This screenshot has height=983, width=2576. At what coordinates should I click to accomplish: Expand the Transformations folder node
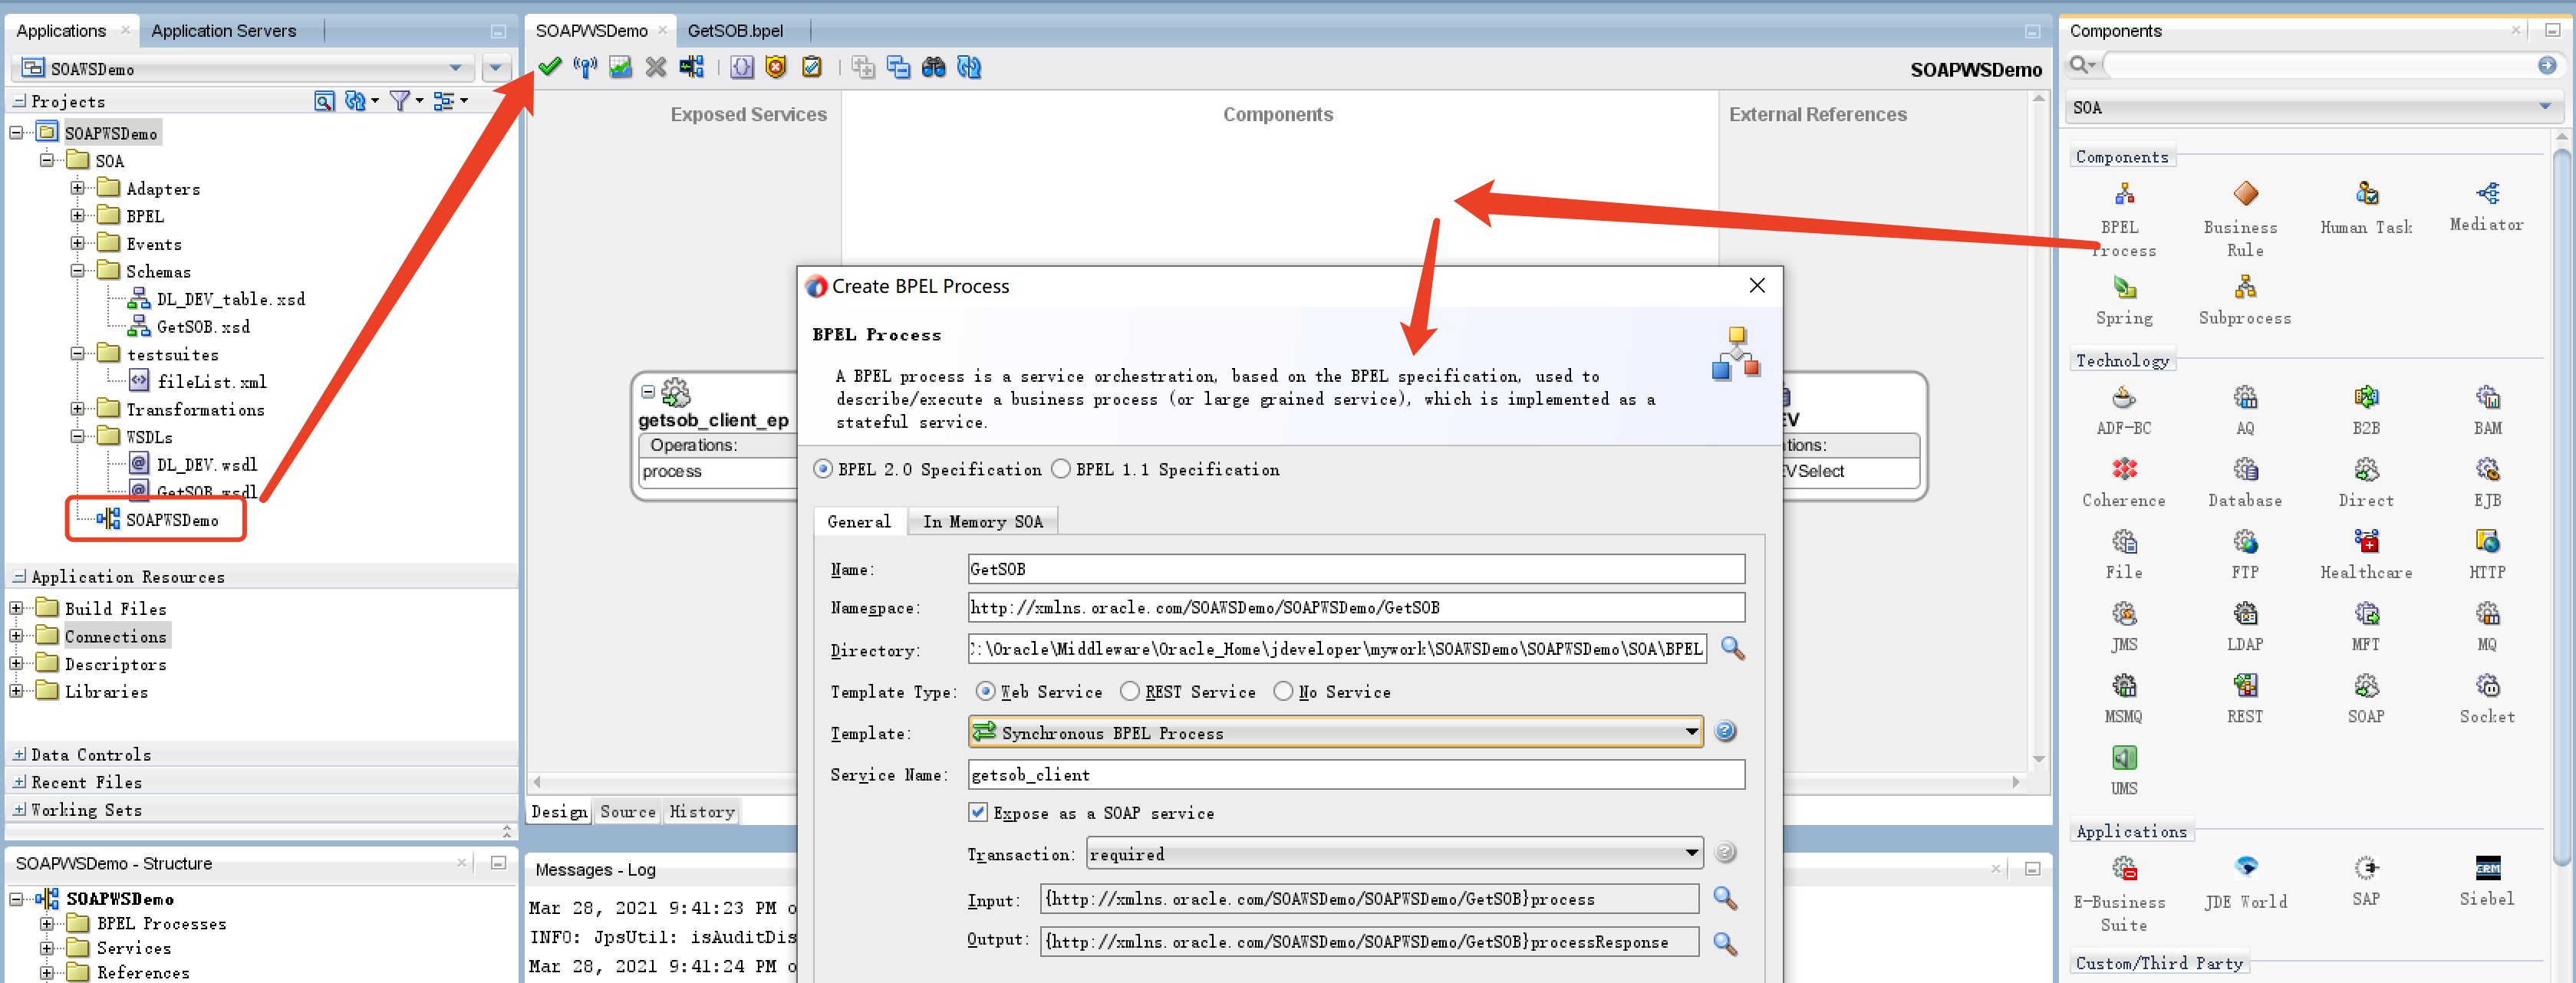(78, 409)
